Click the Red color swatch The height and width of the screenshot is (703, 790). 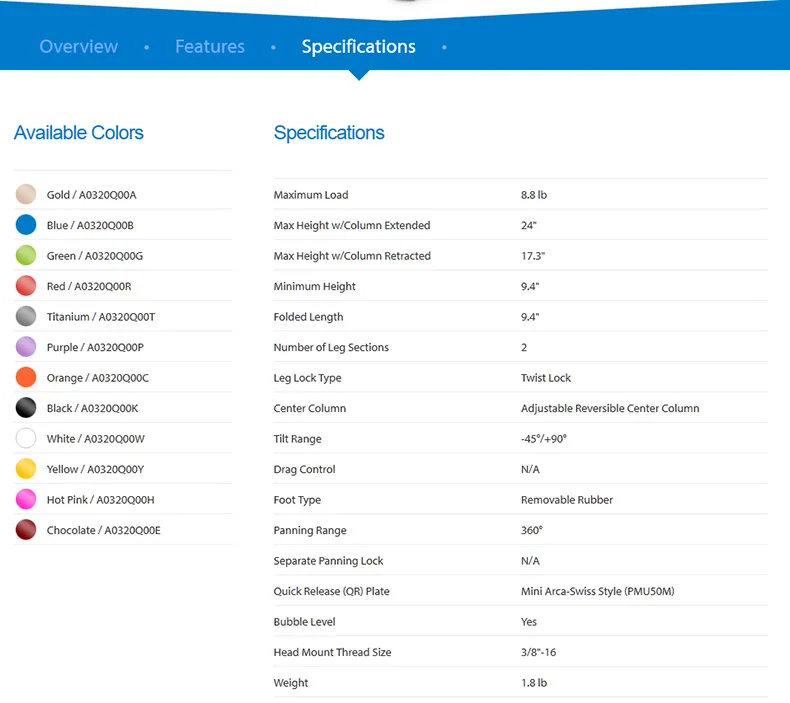26,286
